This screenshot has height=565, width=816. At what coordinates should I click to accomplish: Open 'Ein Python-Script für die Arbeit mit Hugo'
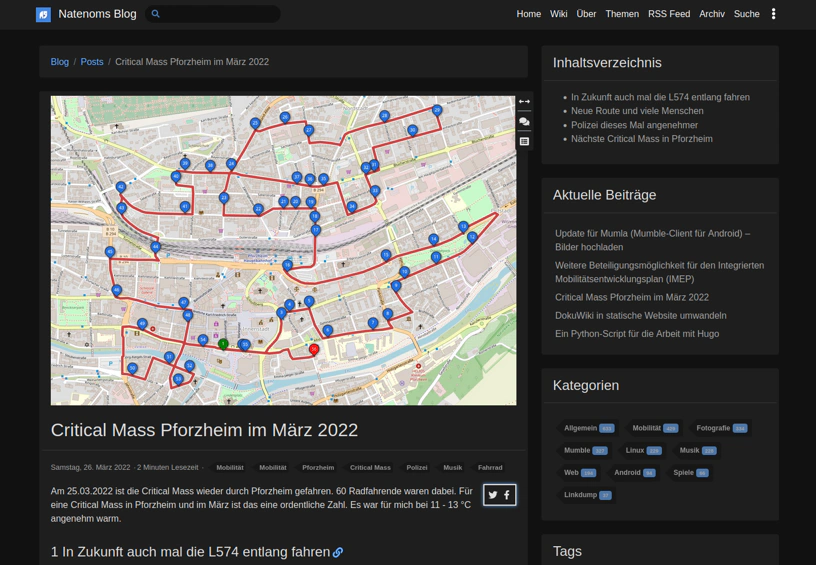[637, 333]
